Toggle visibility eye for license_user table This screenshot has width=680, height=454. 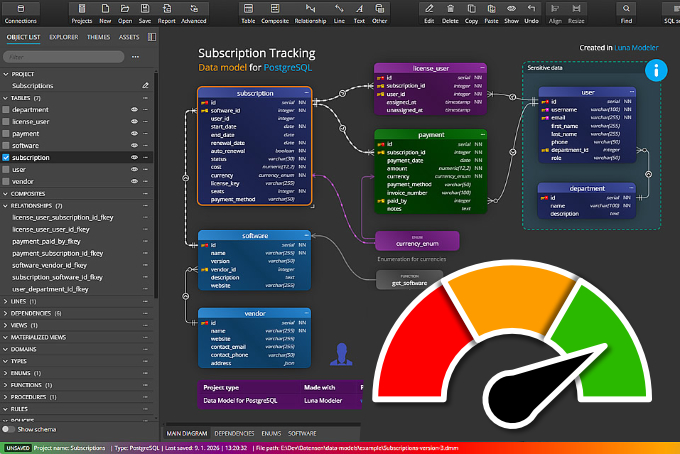134,121
